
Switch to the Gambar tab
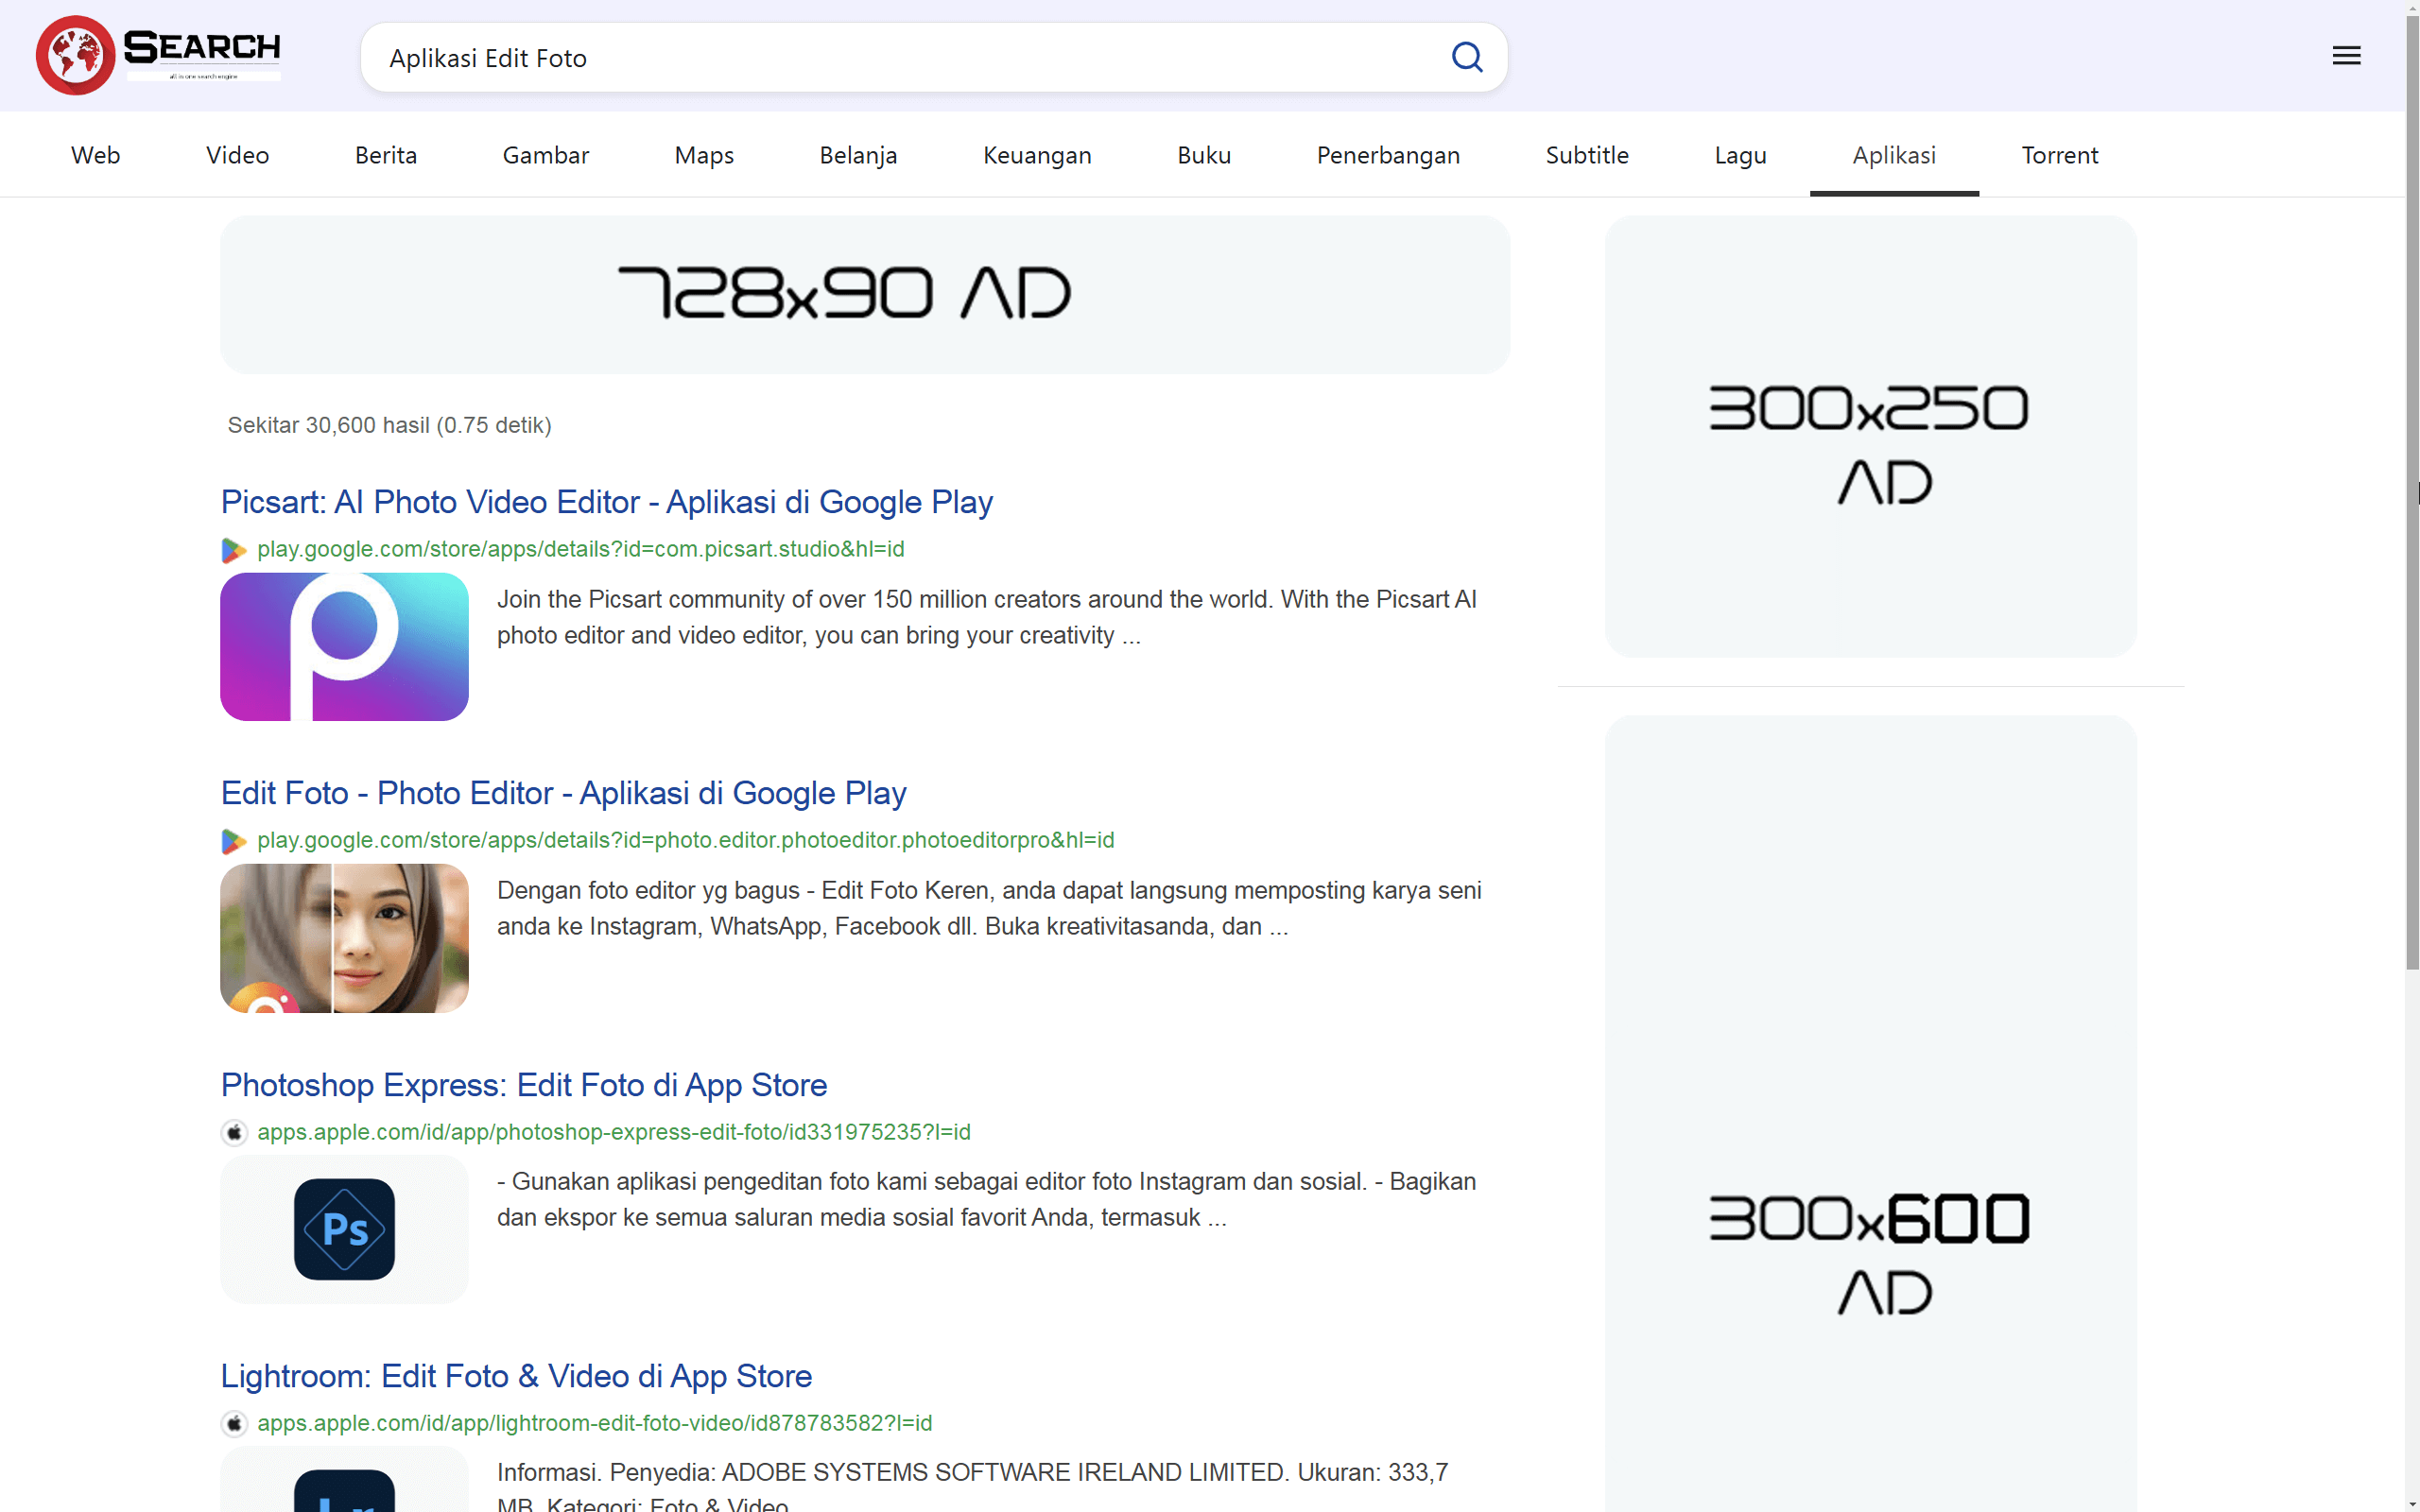click(546, 155)
